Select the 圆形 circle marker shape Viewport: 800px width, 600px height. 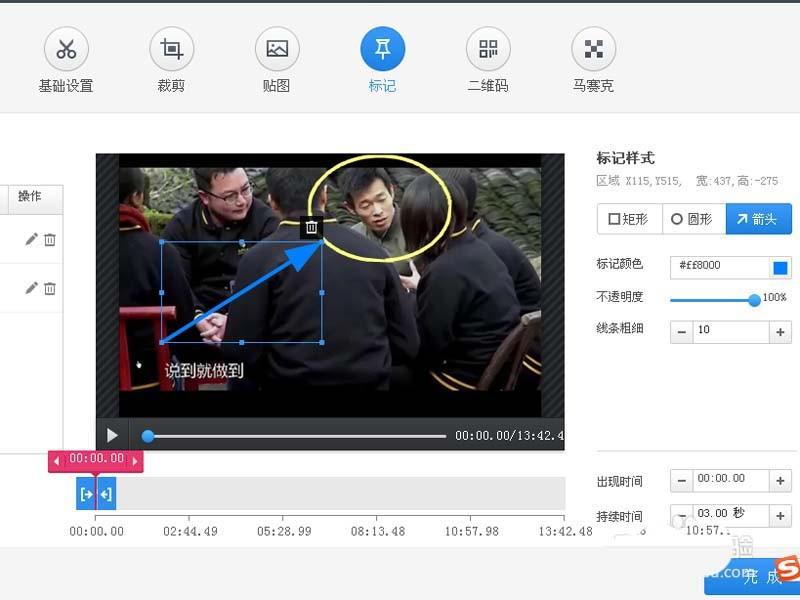pos(694,219)
